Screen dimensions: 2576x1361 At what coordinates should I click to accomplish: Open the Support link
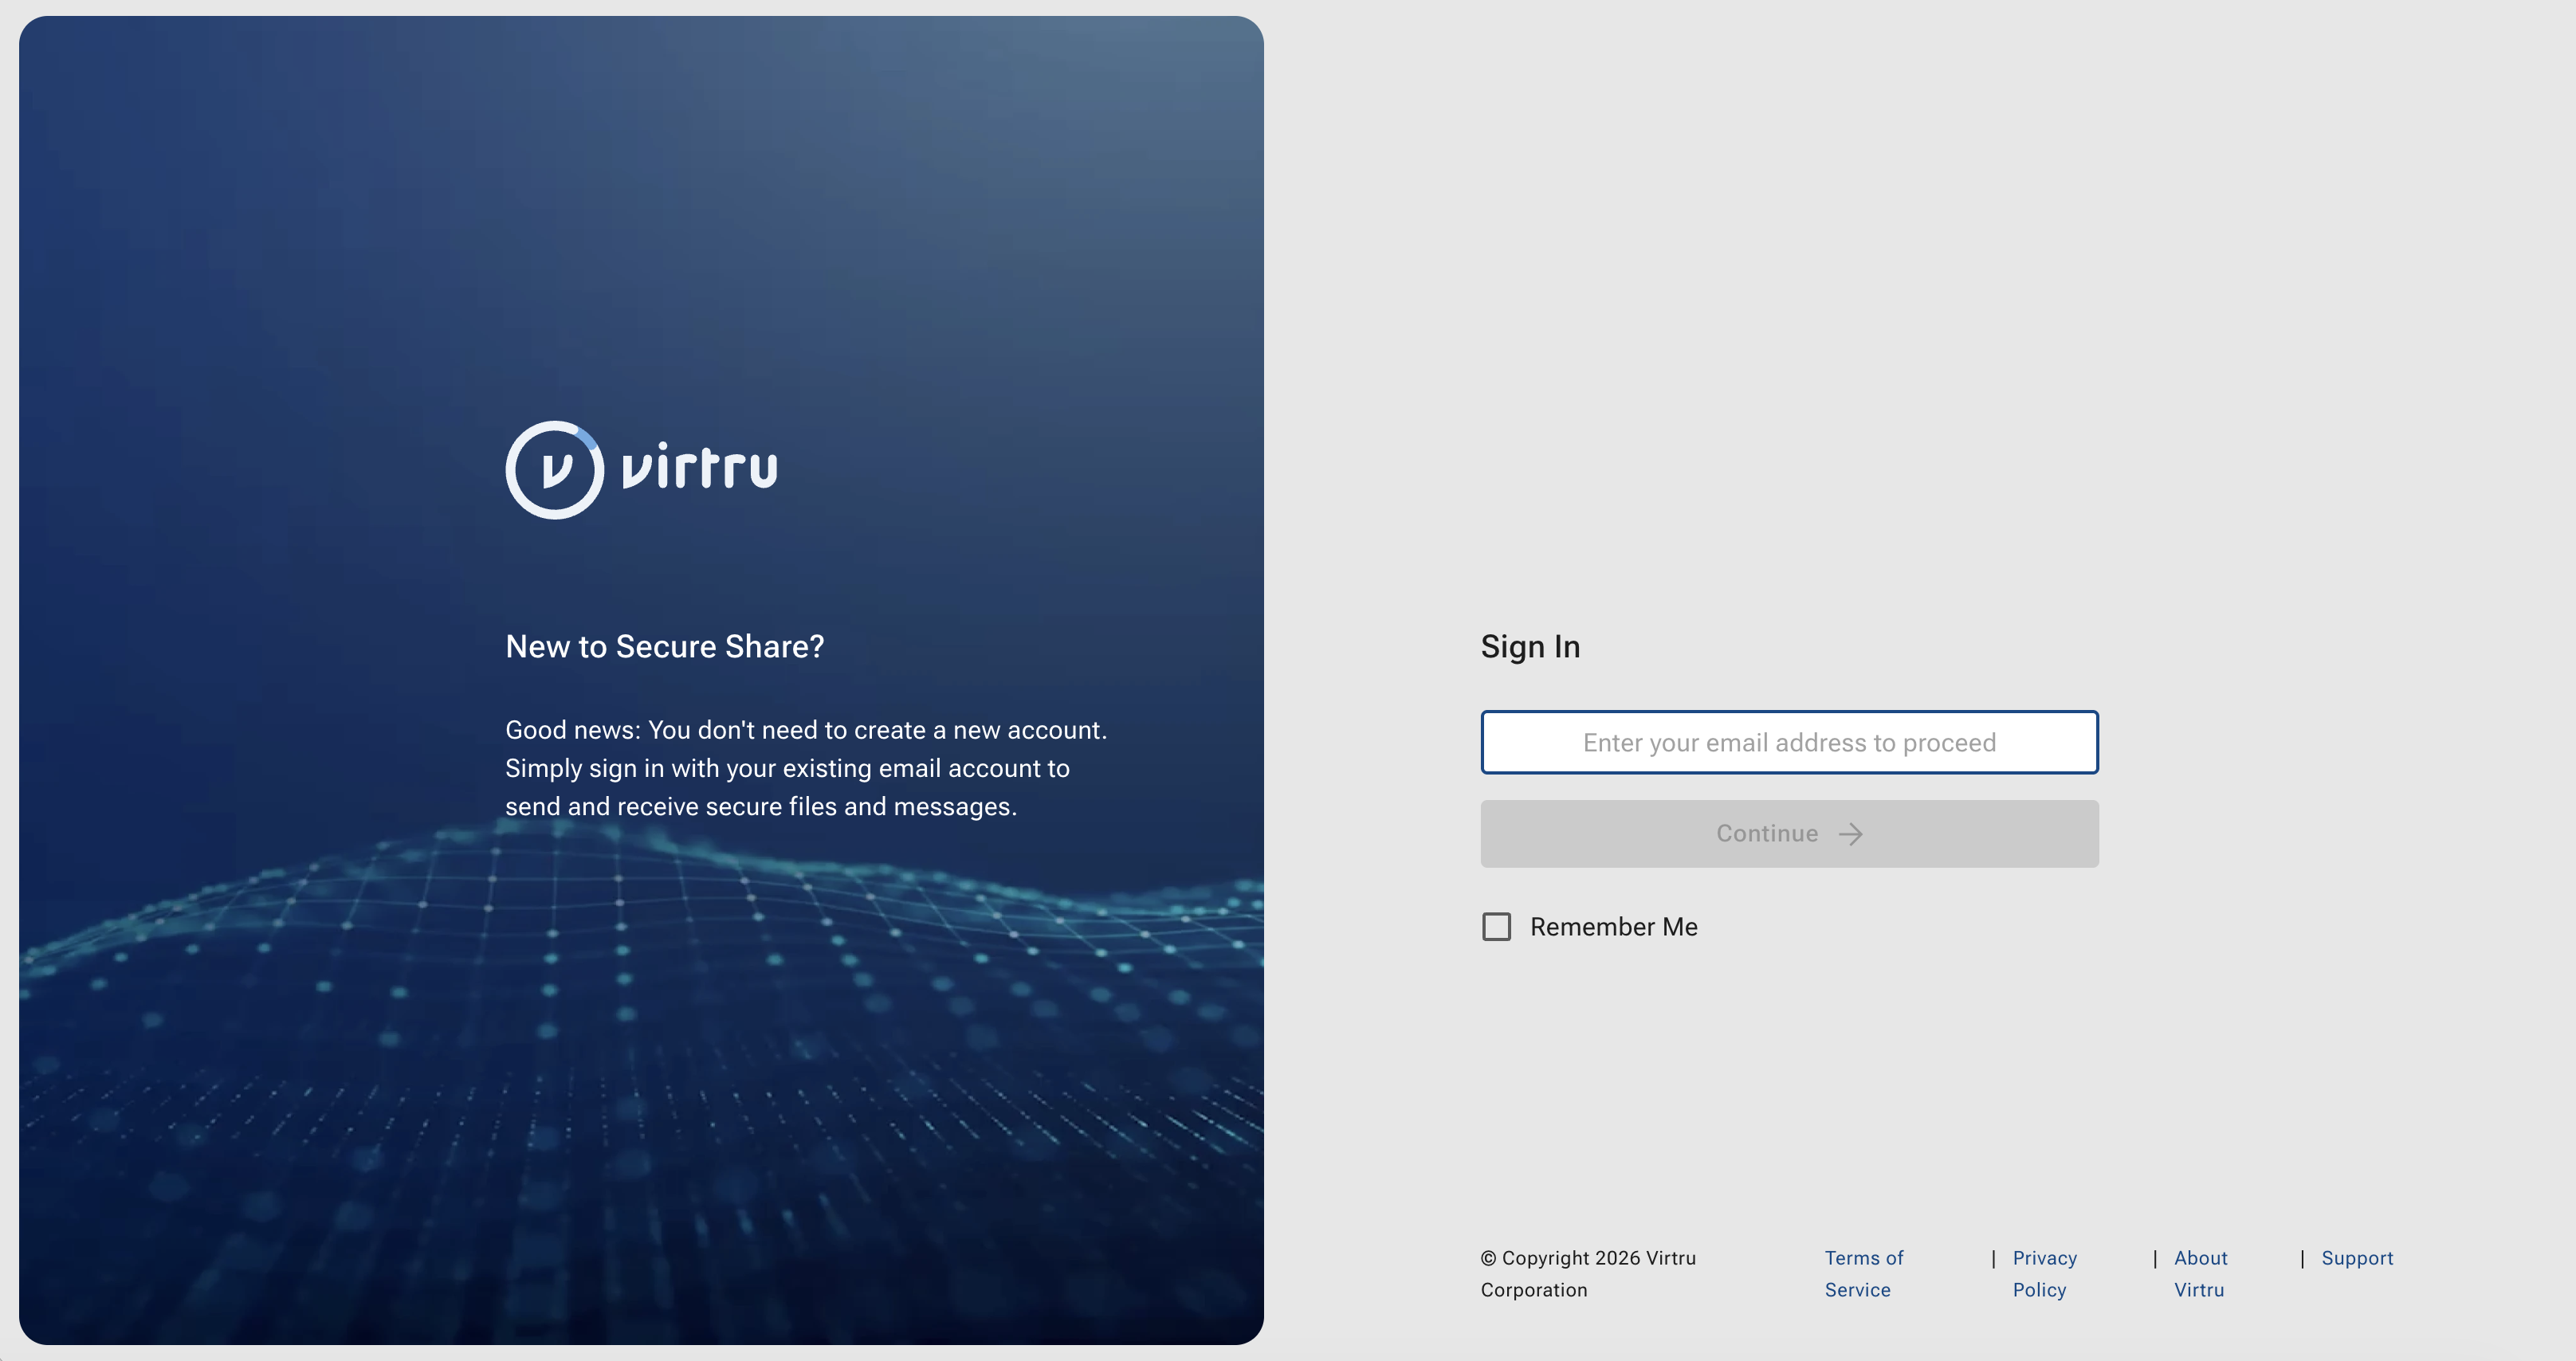[2357, 1258]
